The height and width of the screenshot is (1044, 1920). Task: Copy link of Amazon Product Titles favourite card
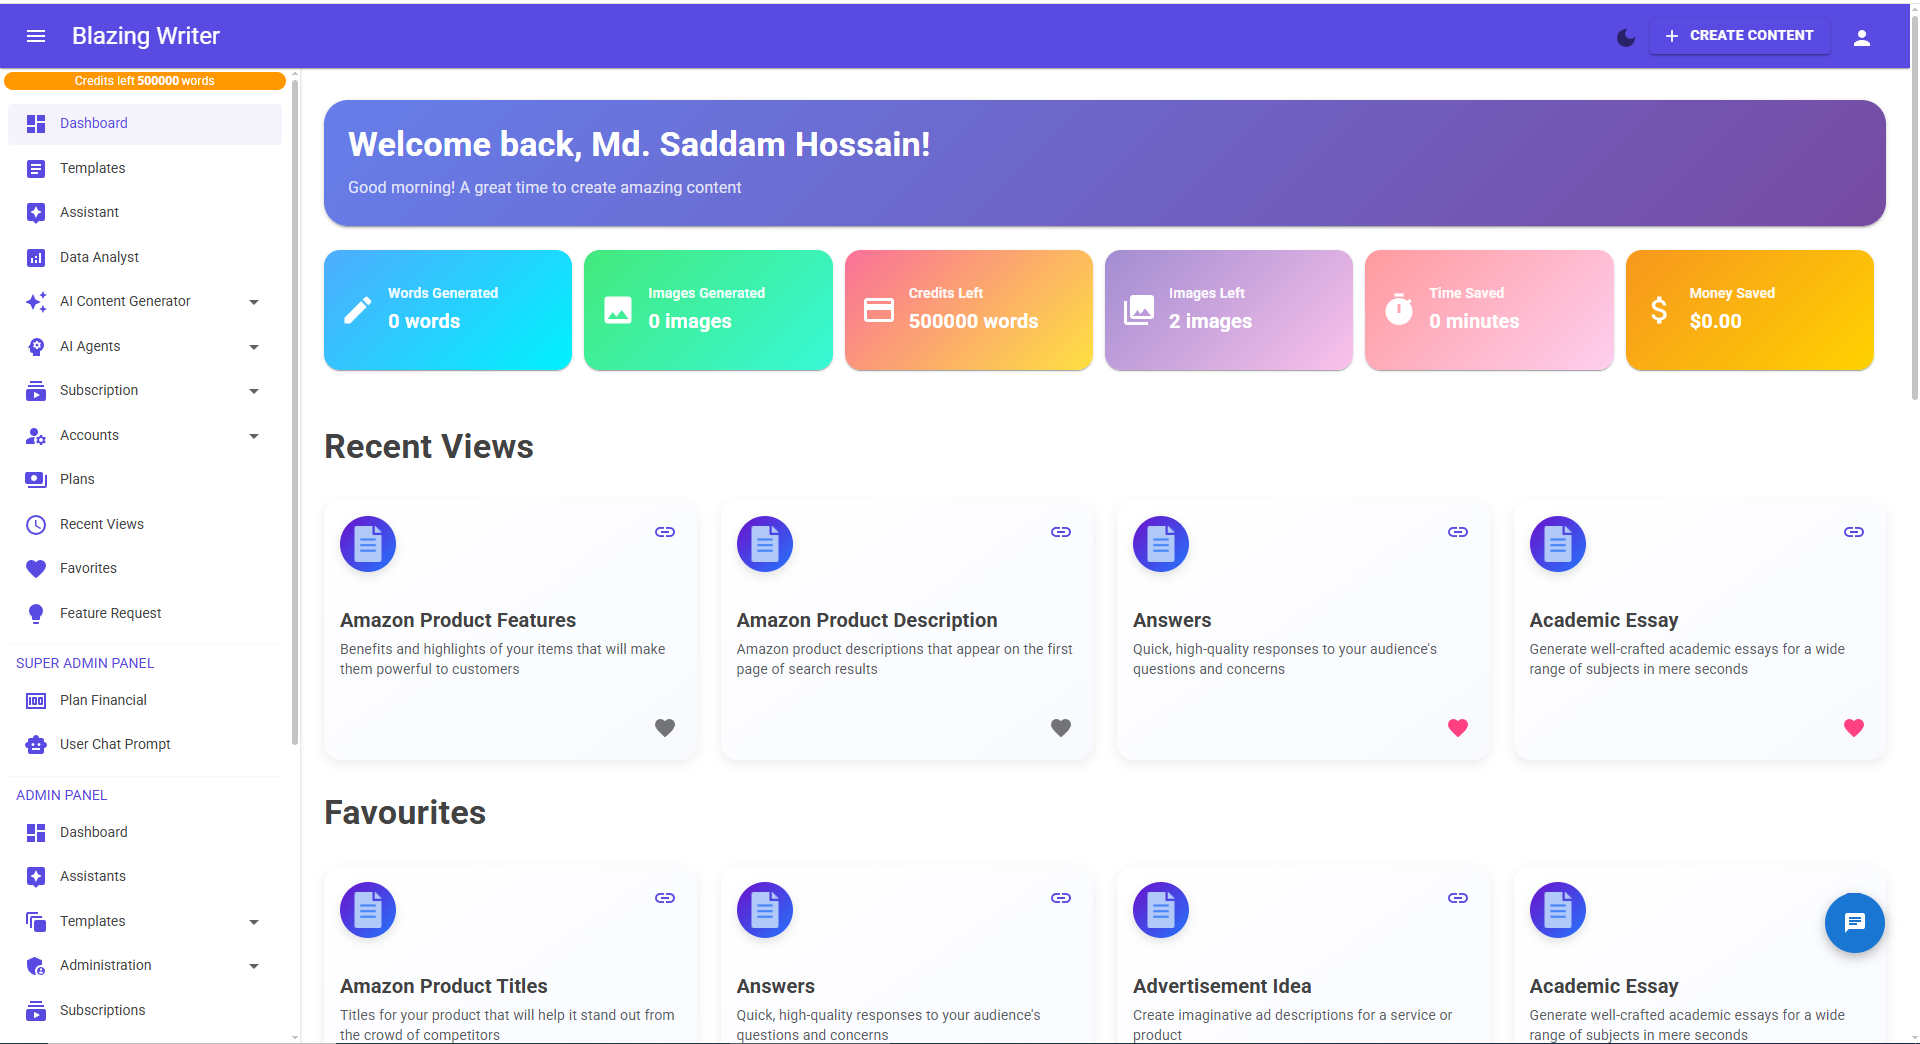pyautogui.click(x=665, y=898)
